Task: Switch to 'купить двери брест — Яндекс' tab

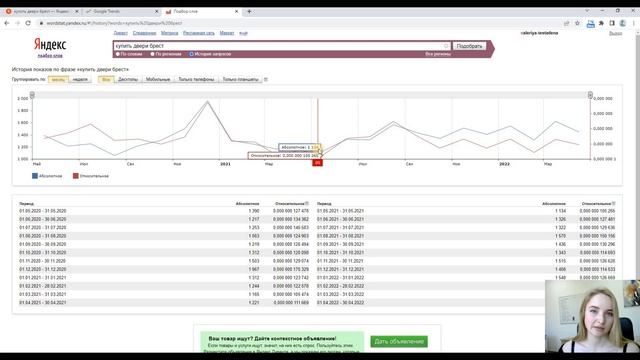Action: [x=41, y=11]
